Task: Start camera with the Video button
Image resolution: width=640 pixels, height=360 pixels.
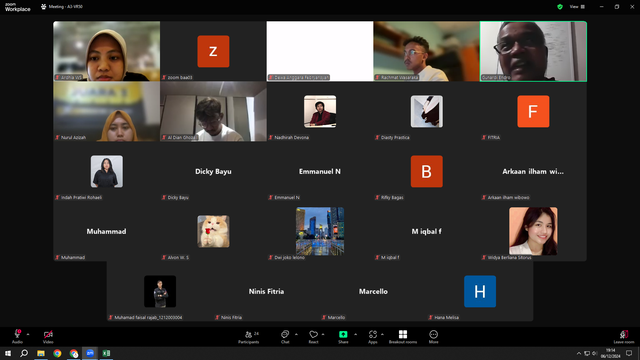Action: [x=48, y=336]
